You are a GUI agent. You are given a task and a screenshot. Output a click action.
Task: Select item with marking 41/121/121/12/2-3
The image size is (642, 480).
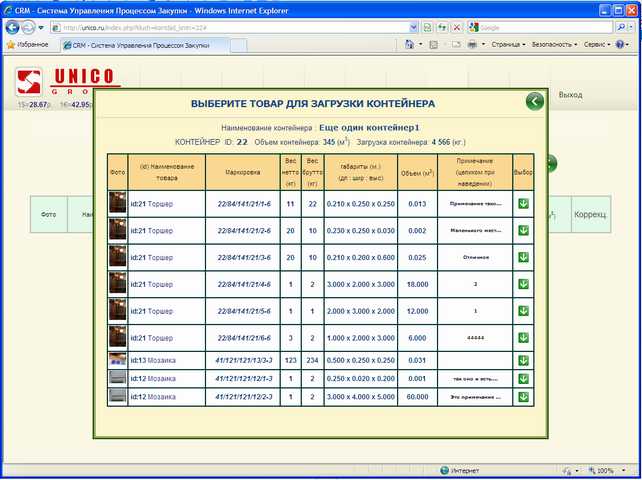(x=523, y=397)
